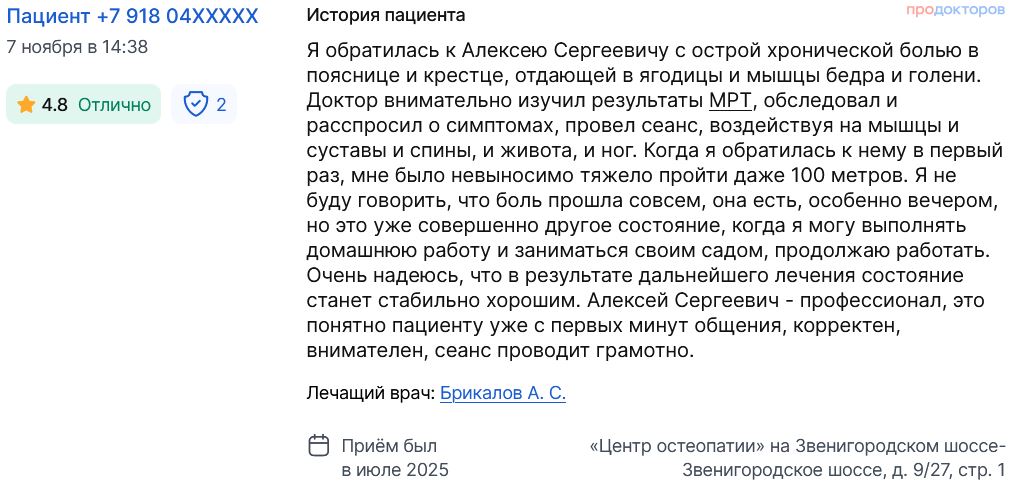Viewport: 1014px width, 490px height.
Task: Click the в июле 2025 appointment date
Action: (395, 470)
